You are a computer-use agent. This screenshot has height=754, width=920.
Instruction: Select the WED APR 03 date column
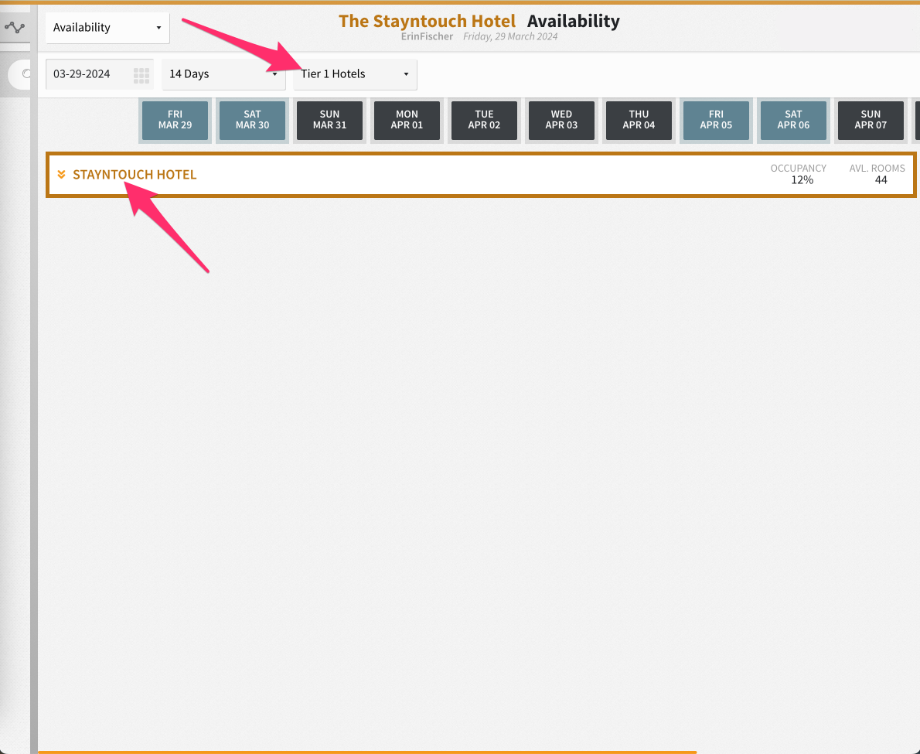pos(562,120)
